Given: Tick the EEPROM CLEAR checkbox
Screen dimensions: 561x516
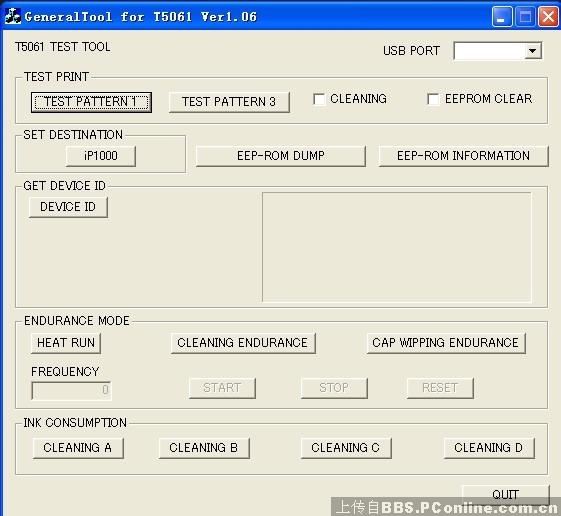Looking at the screenshot, I should [433, 99].
